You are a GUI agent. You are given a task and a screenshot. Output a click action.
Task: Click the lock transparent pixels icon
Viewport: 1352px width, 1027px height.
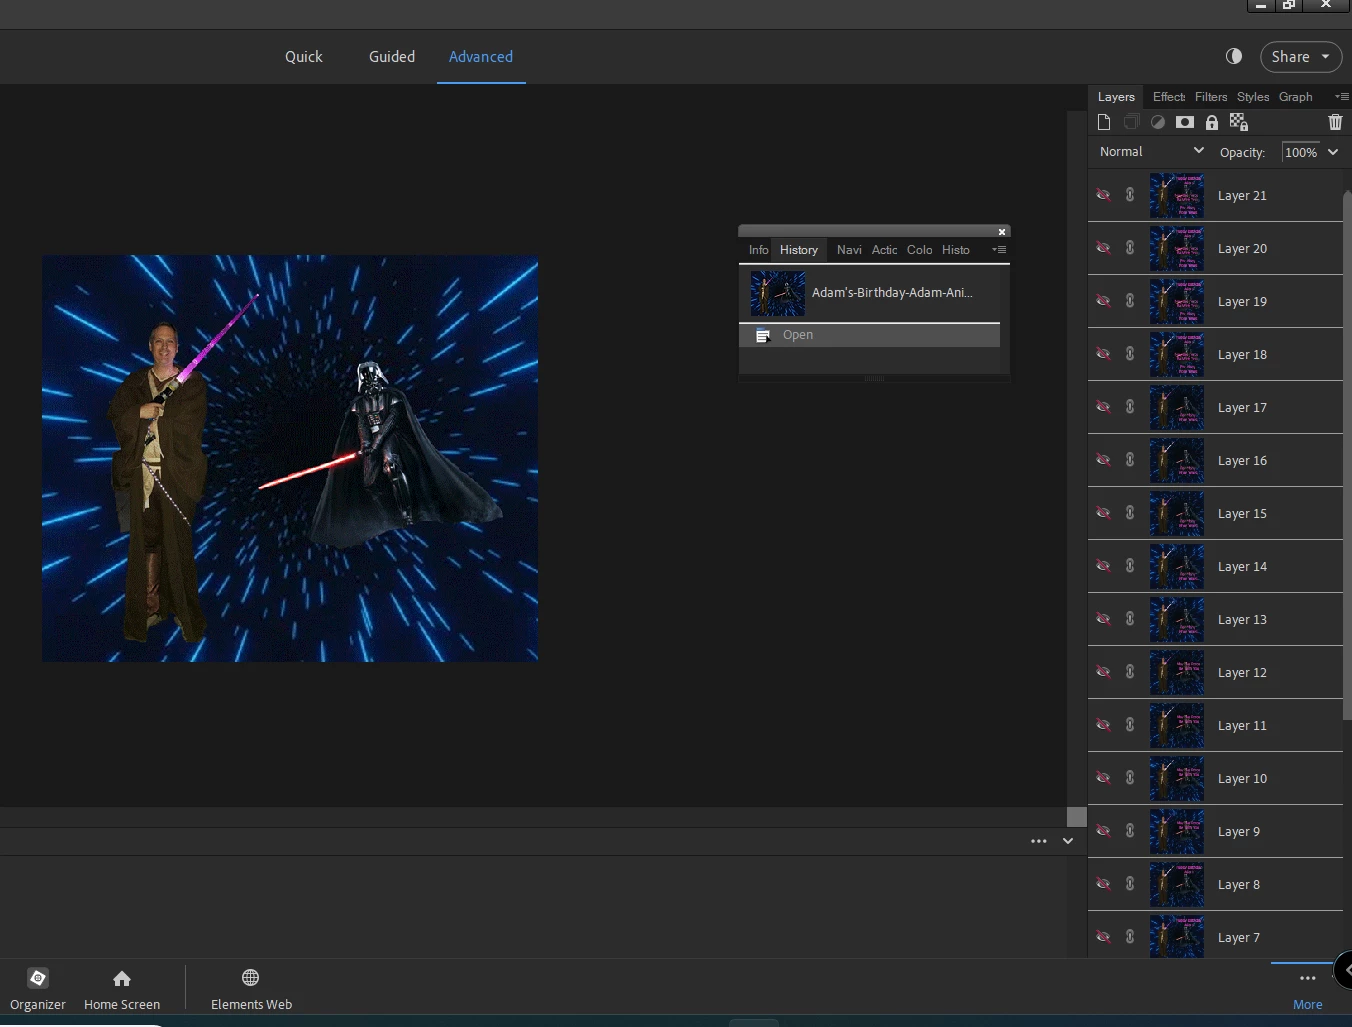click(1239, 122)
